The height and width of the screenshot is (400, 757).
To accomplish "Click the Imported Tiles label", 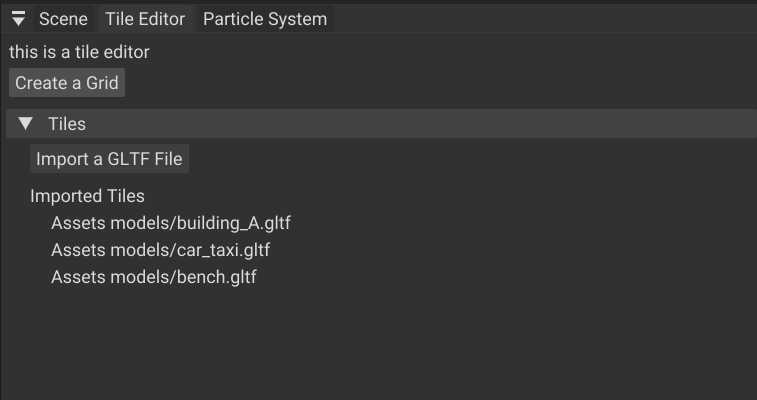I will (87, 196).
